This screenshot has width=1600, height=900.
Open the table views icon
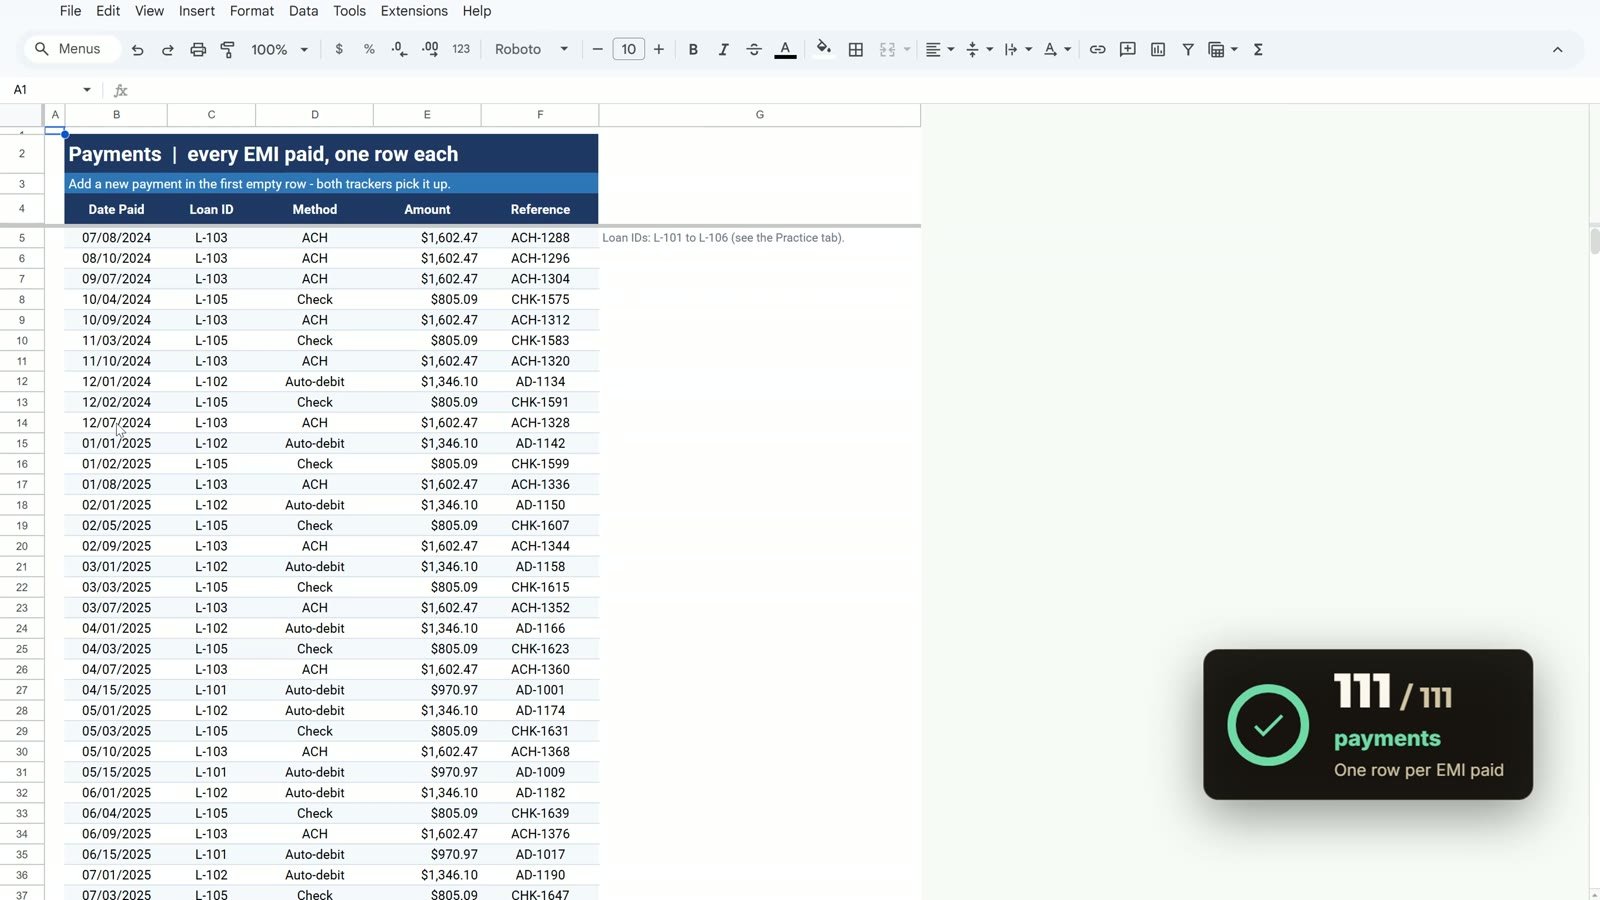click(1222, 49)
